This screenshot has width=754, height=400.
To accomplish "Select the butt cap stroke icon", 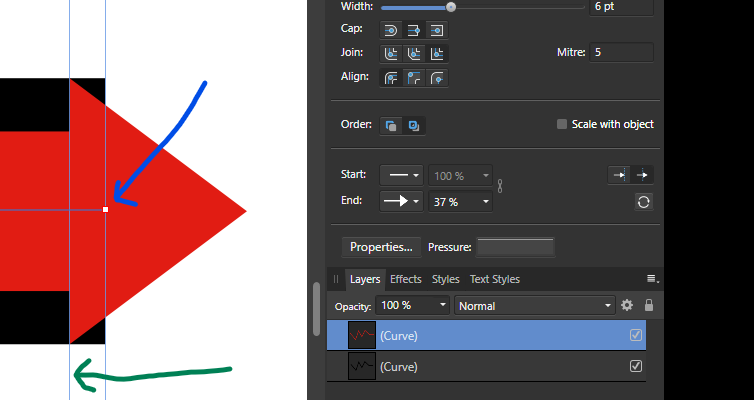I will [414, 30].
